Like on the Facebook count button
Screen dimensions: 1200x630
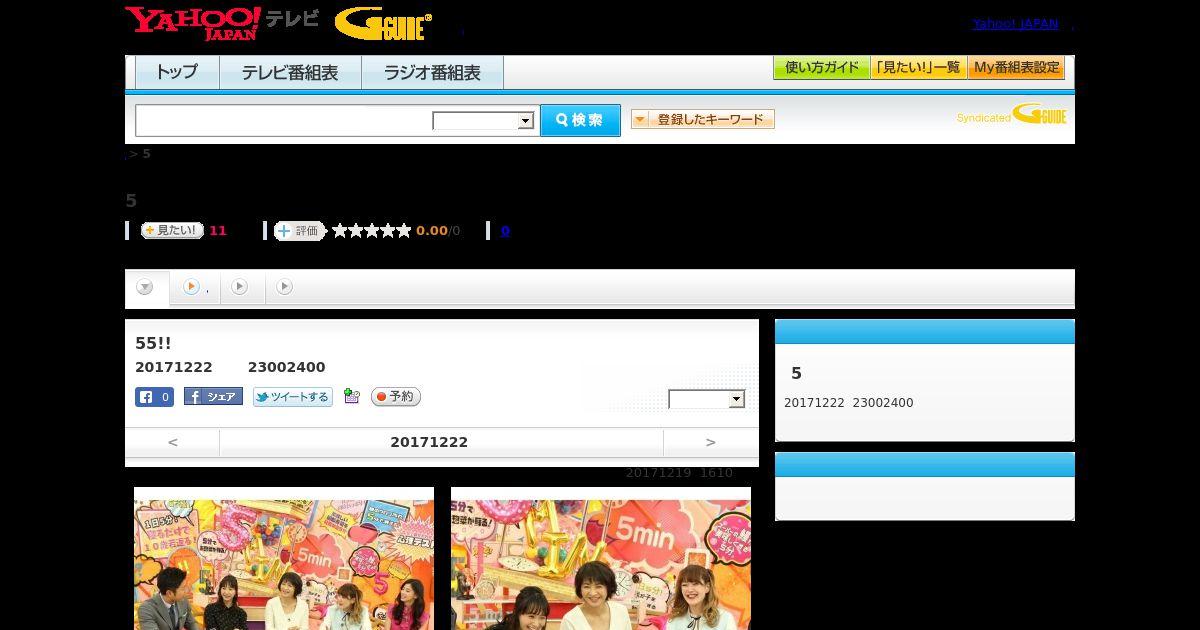point(155,397)
